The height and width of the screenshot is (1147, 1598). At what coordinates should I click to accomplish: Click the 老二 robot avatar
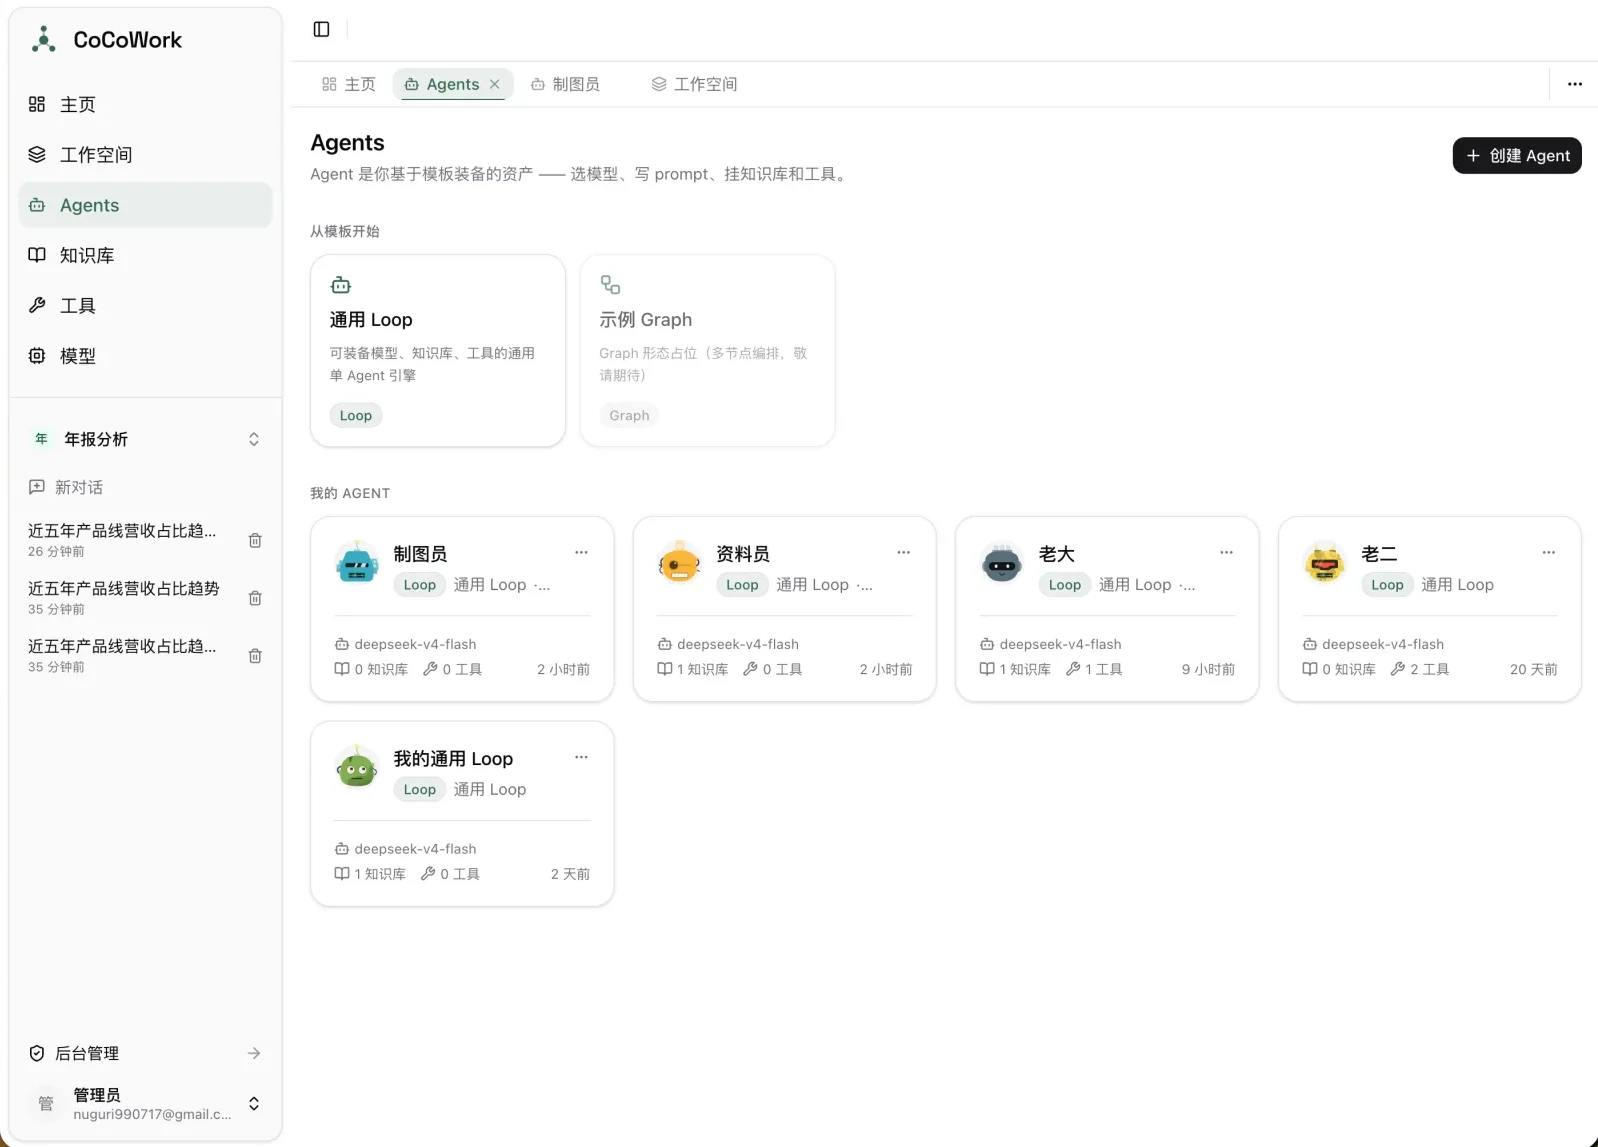[1325, 564]
